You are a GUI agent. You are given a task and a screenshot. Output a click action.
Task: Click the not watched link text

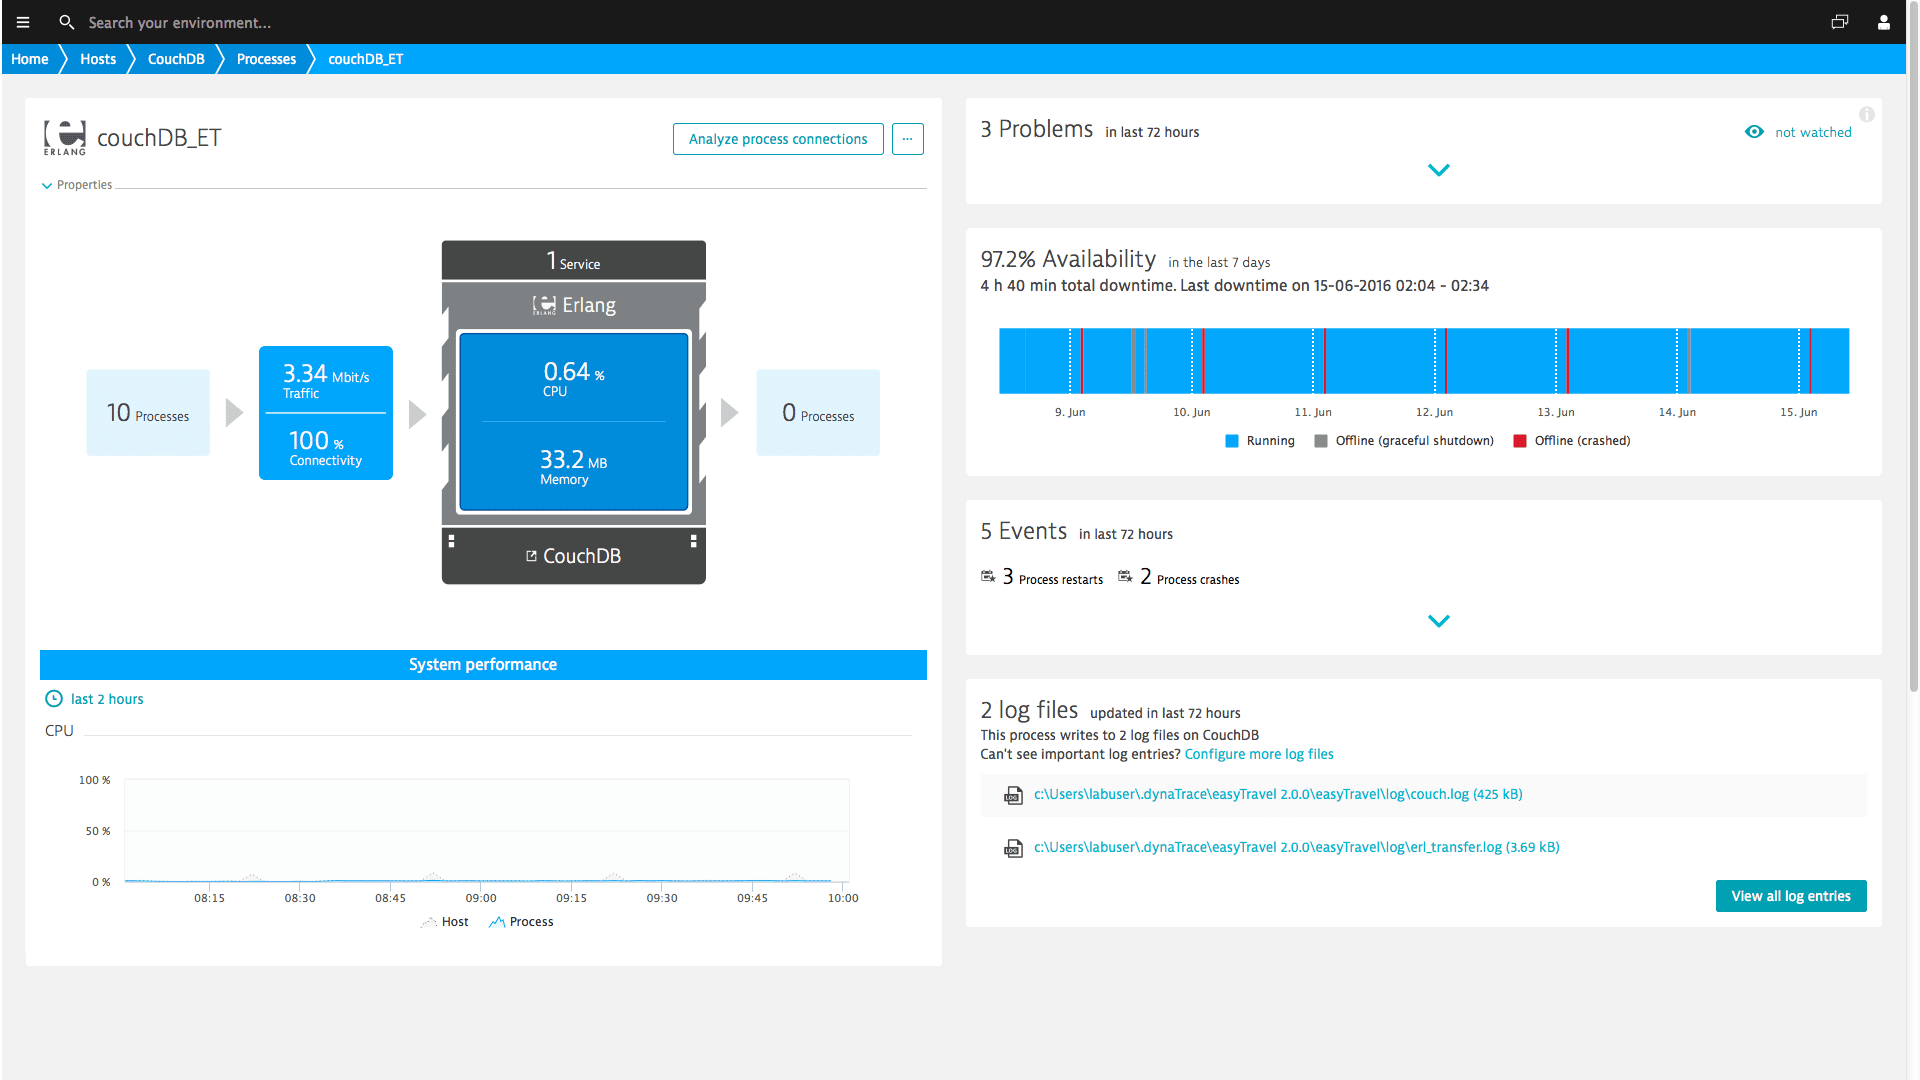1813,132
